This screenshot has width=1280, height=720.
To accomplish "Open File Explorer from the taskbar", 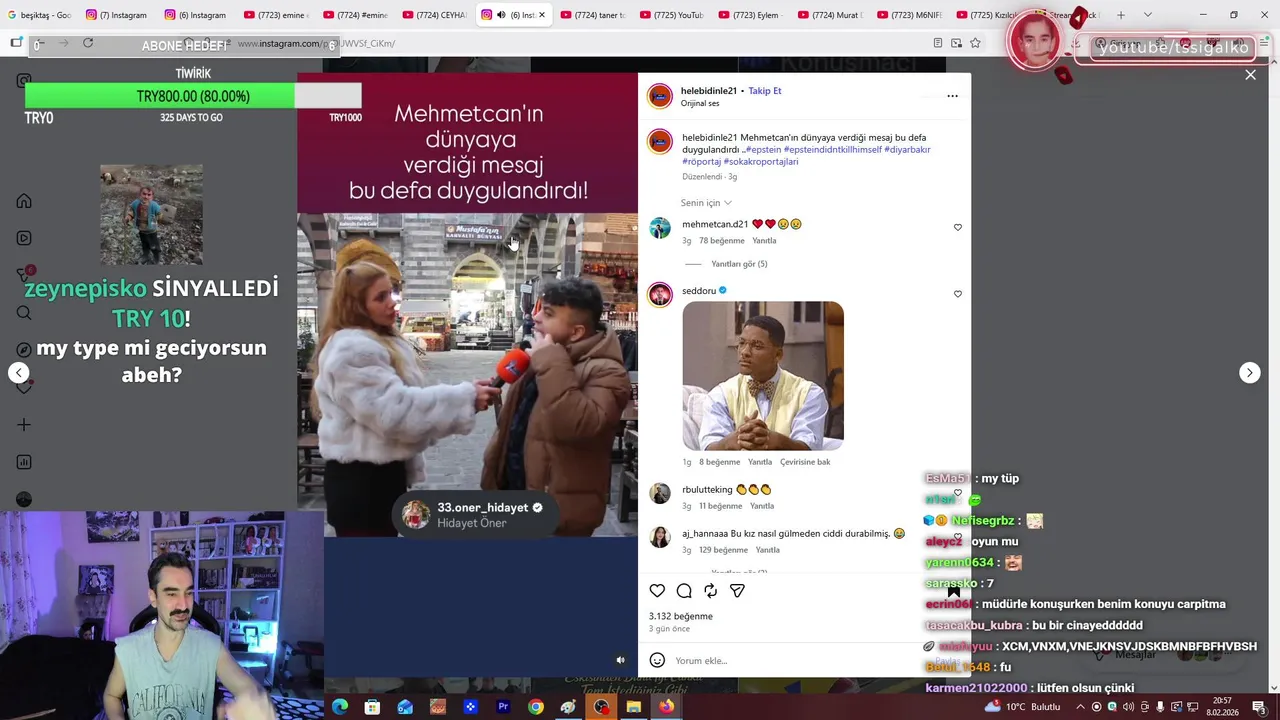I will click(x=633, y=707).
